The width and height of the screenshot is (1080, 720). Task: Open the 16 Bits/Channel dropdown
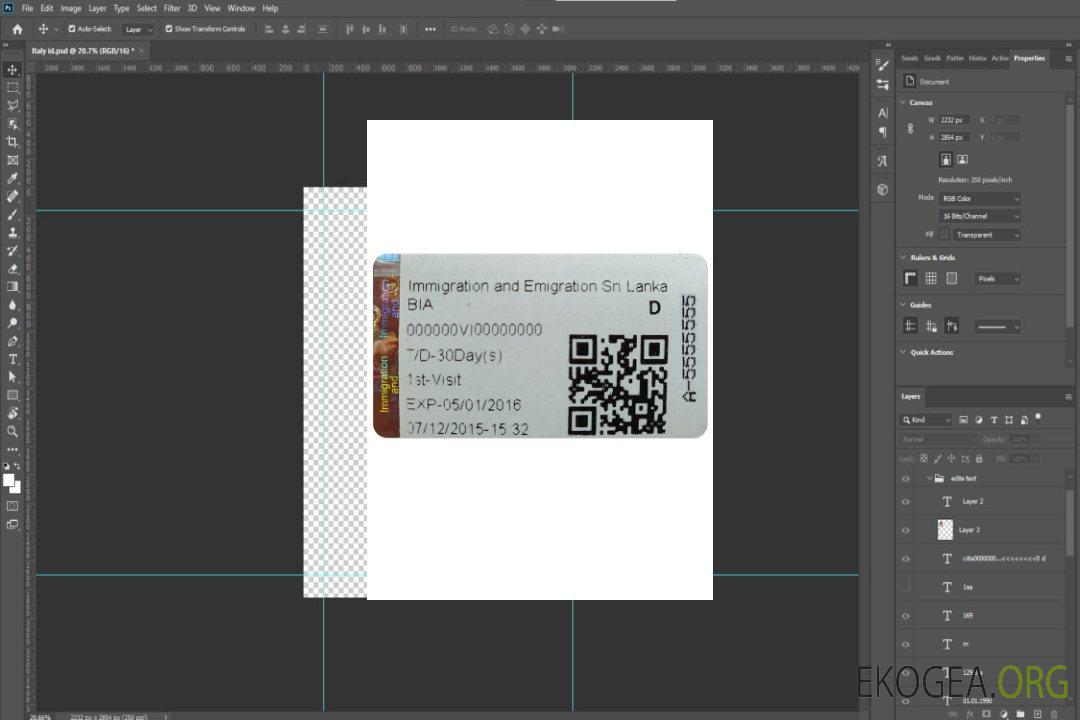tap(980, 216)
